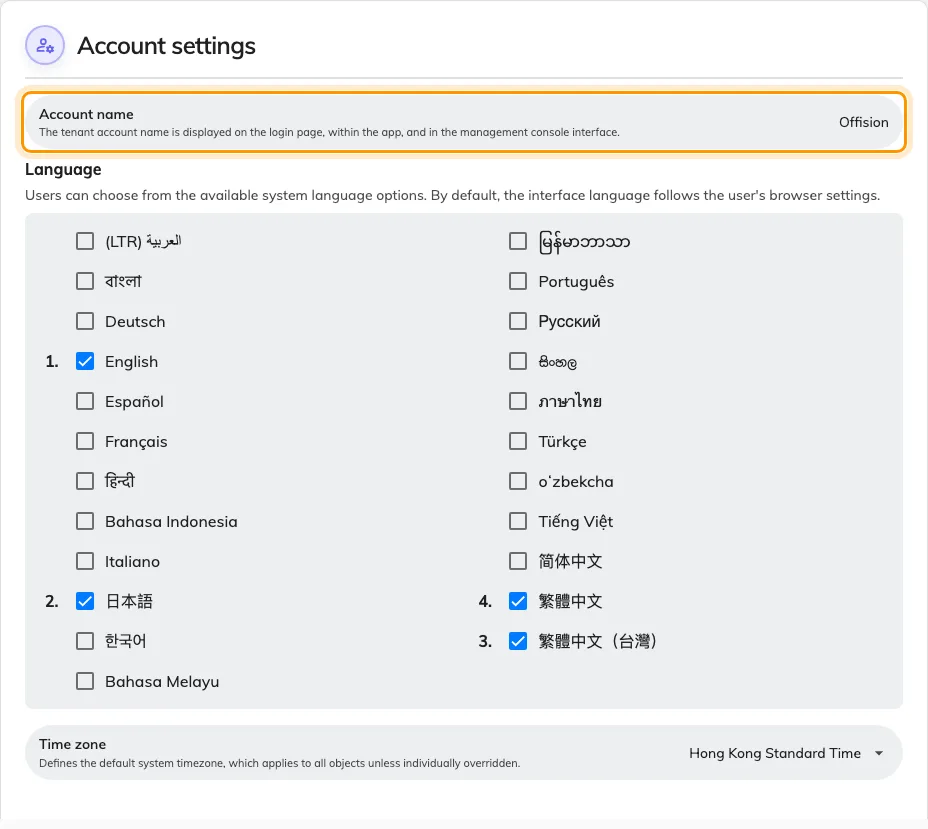Click the Bahasa Melayu label text
The height and width of the screenshot is (829, 928).
pos(162,682)
